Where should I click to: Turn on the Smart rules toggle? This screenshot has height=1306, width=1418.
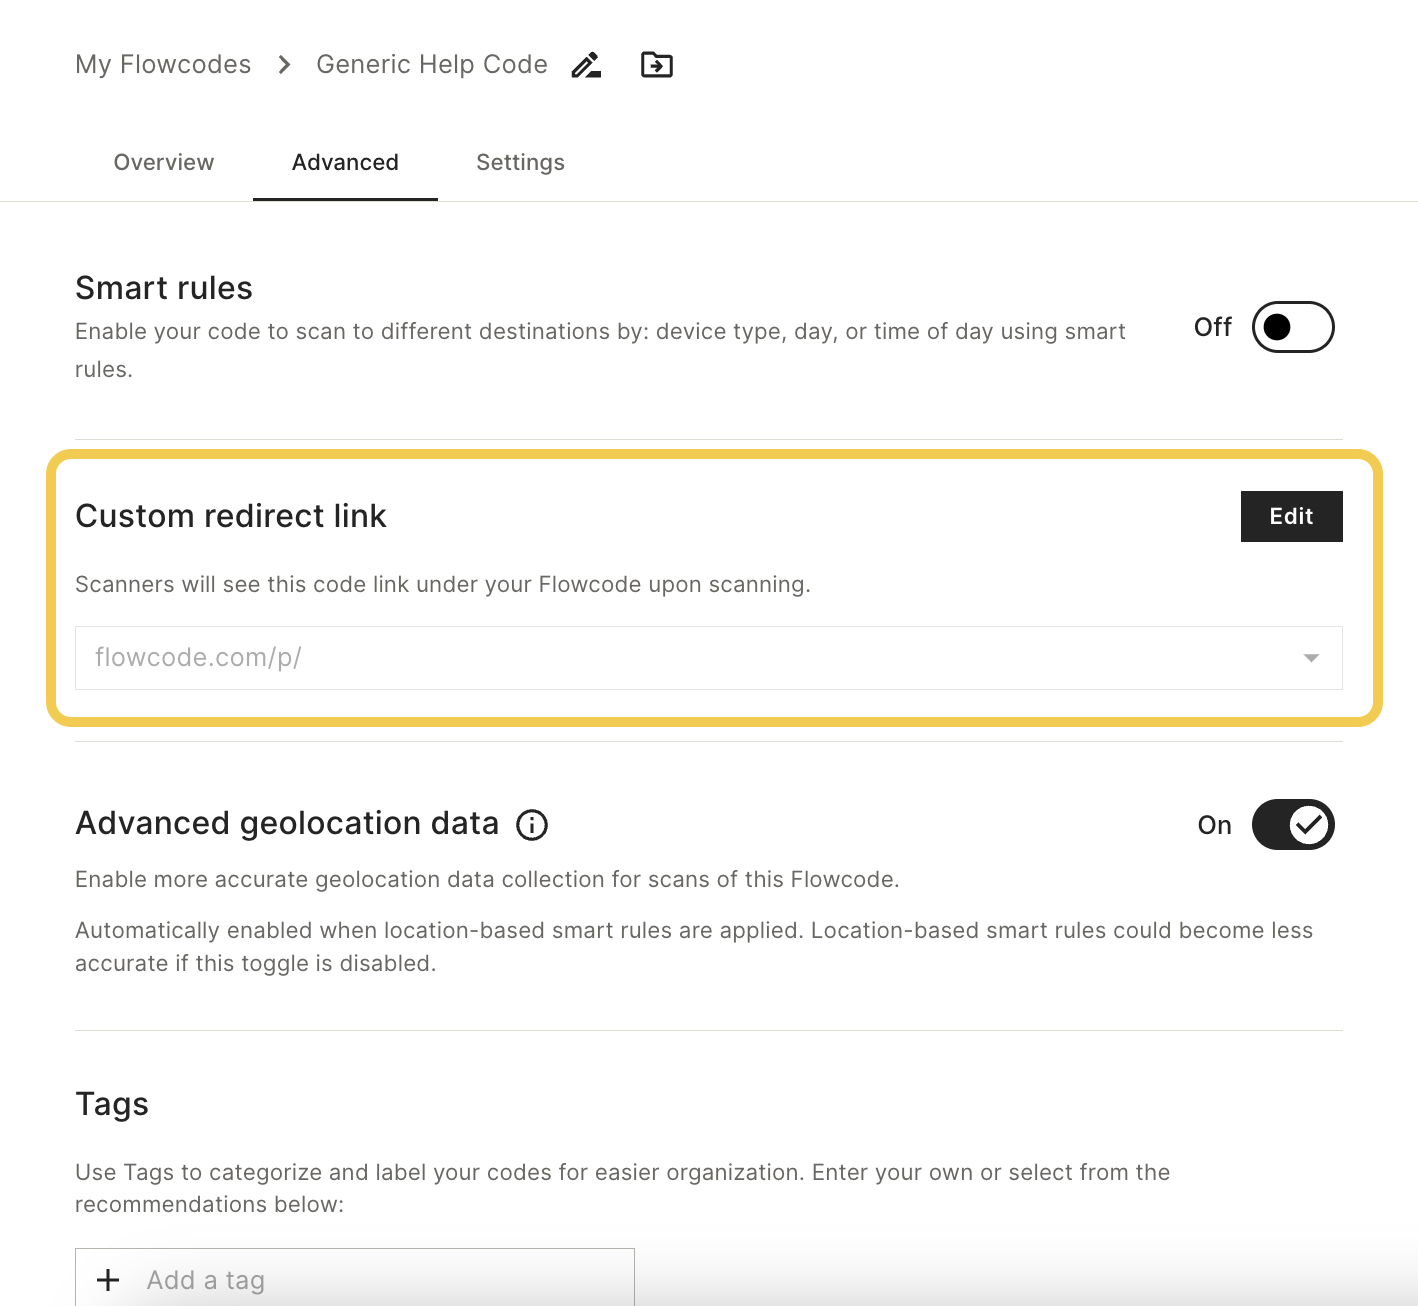[1293, 327]
